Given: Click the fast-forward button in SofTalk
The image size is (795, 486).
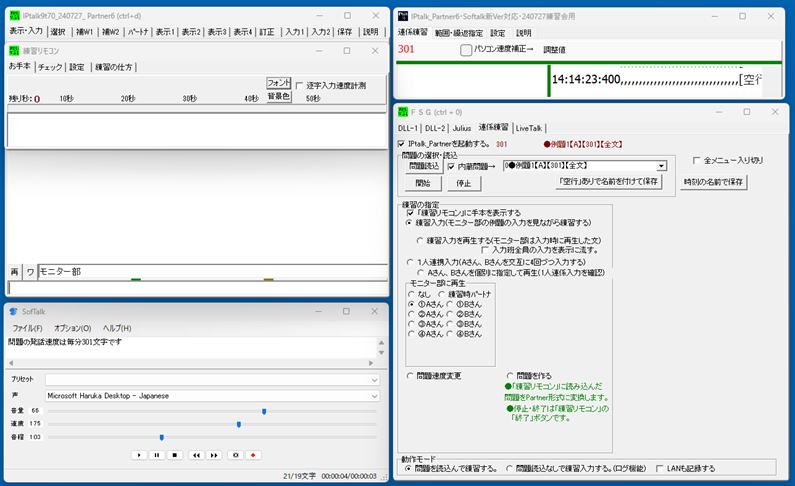Looking at the screenshot, I should coord(213,454).
